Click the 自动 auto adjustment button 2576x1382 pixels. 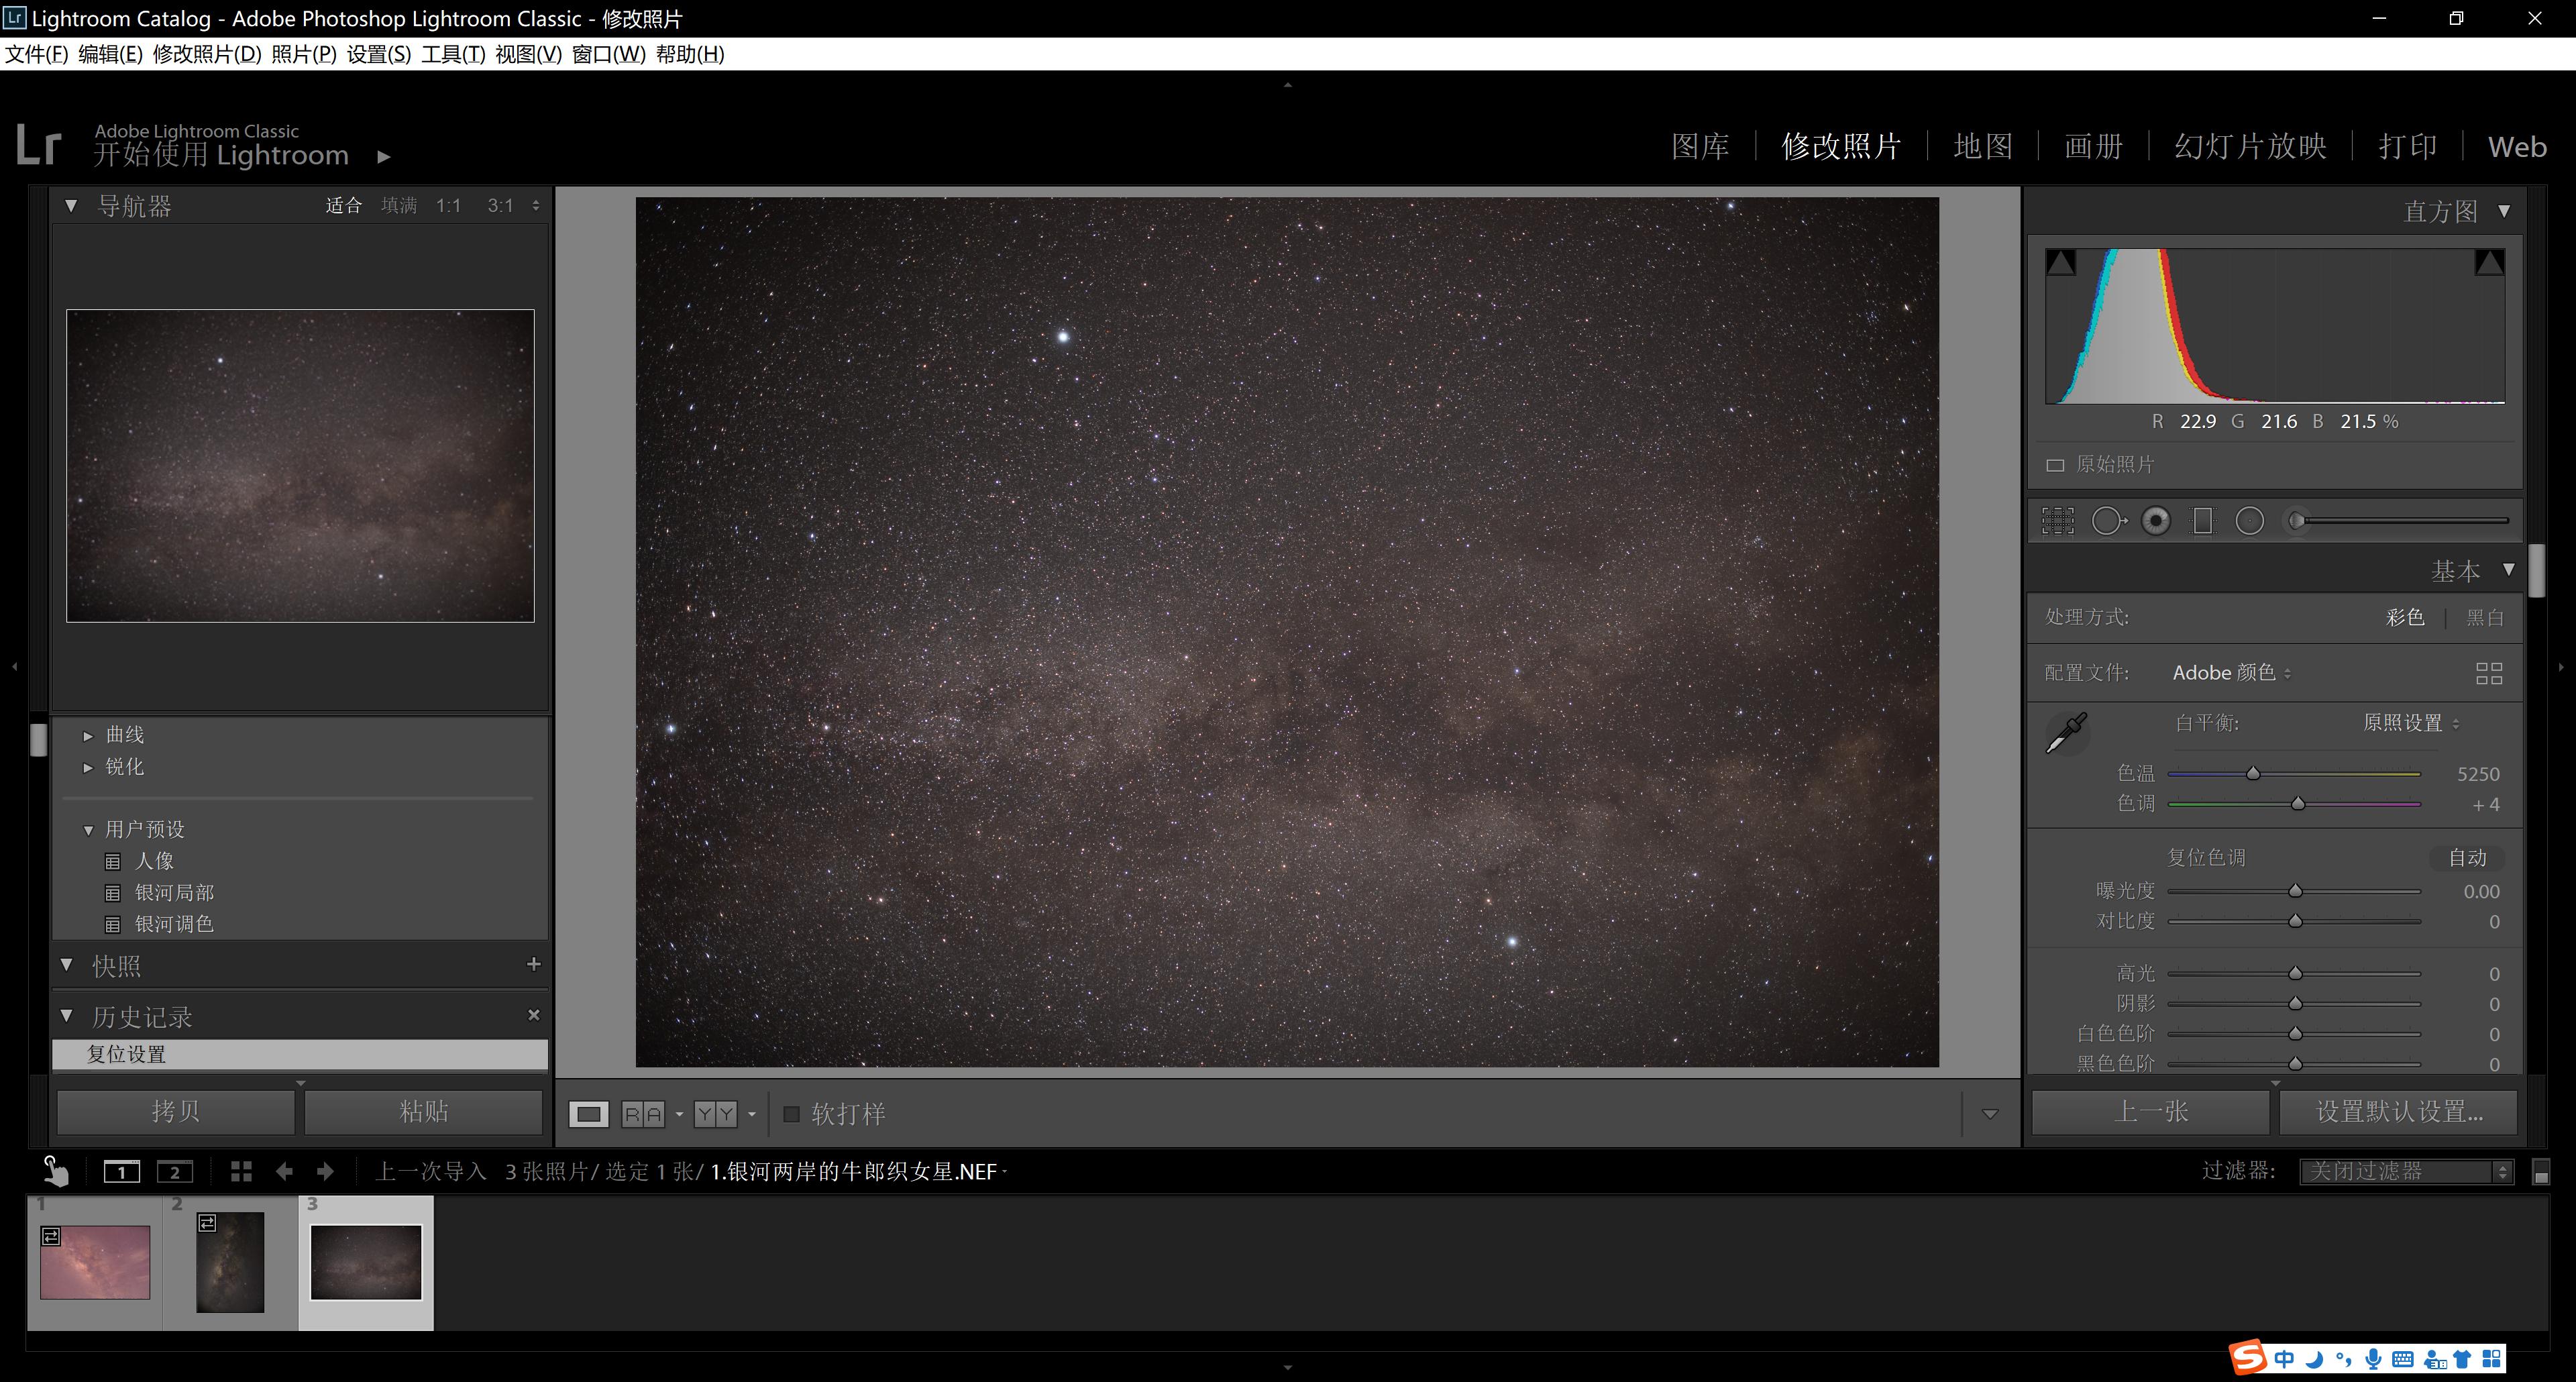coord(2468,857)
